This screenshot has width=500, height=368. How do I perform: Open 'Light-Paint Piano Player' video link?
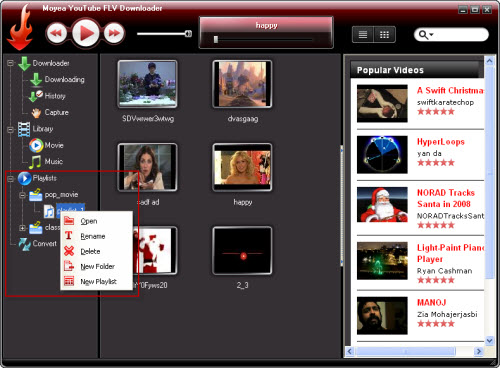click(x=450, y=253)
